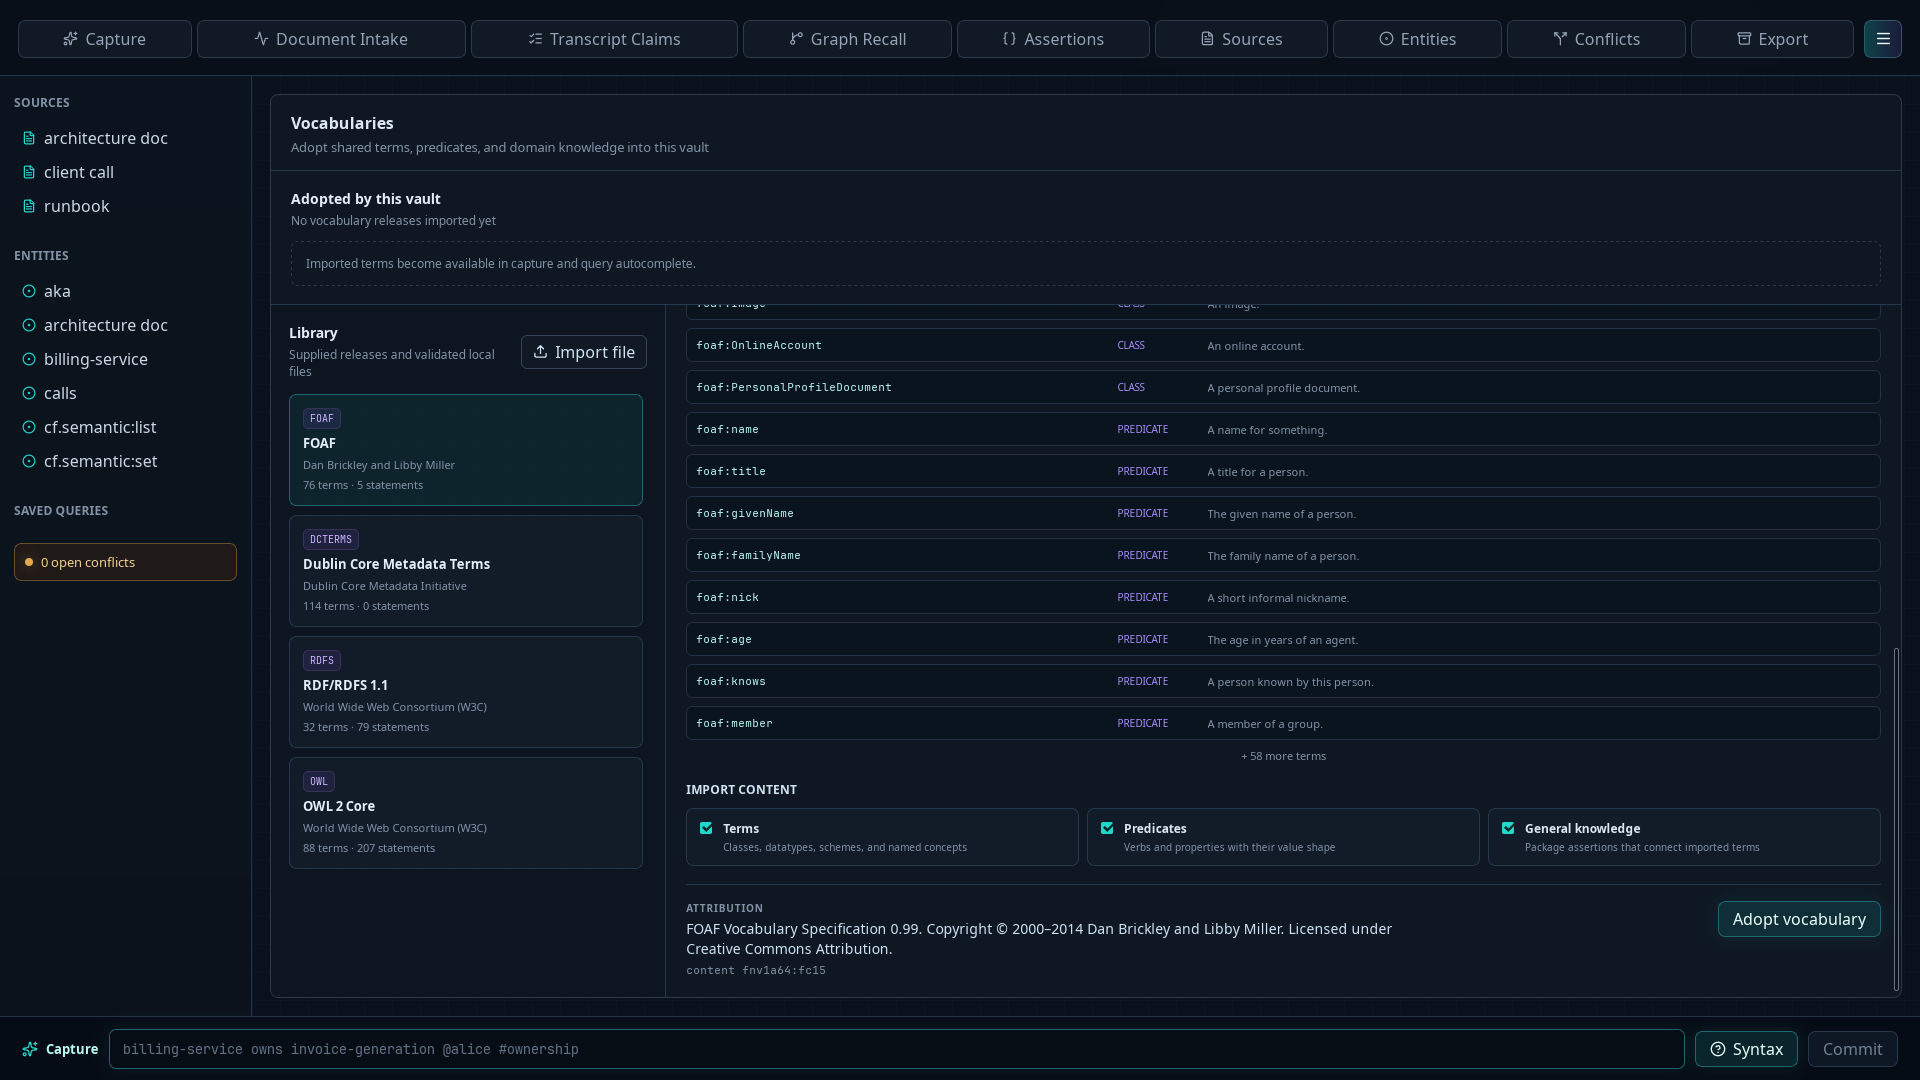Image resolution: width=1920 pixels, height=1080 pixels.
Task: Click the foaf:PersonalProfileDocument term row
Action: click(1283, 387)
